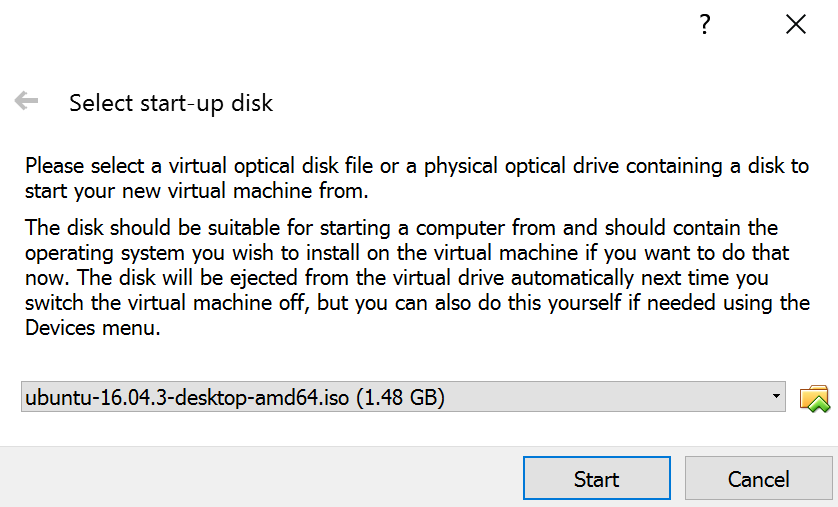This screenshot has height=507, width=838.
Task: Click the small triangle in the disk selector
Action: [x=776, y=396]
